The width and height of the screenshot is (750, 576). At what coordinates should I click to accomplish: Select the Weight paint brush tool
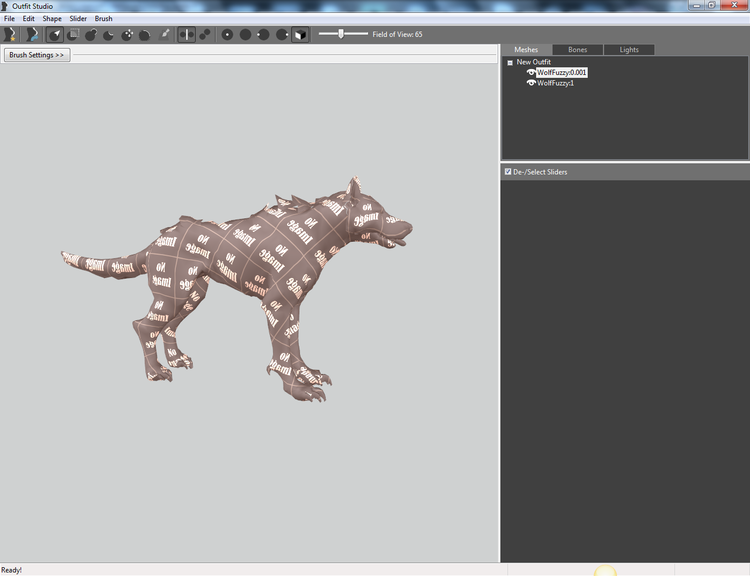tap(164, 34)
